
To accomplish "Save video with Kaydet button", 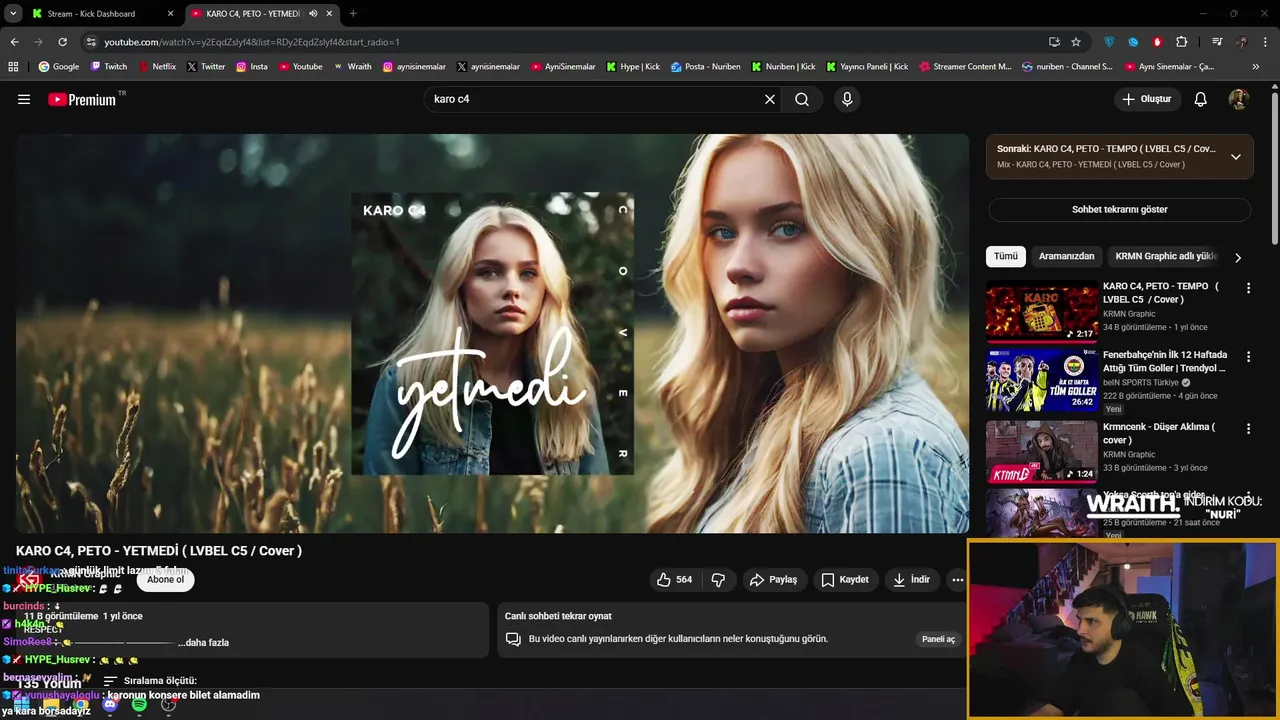I will [x=845, y=579].
